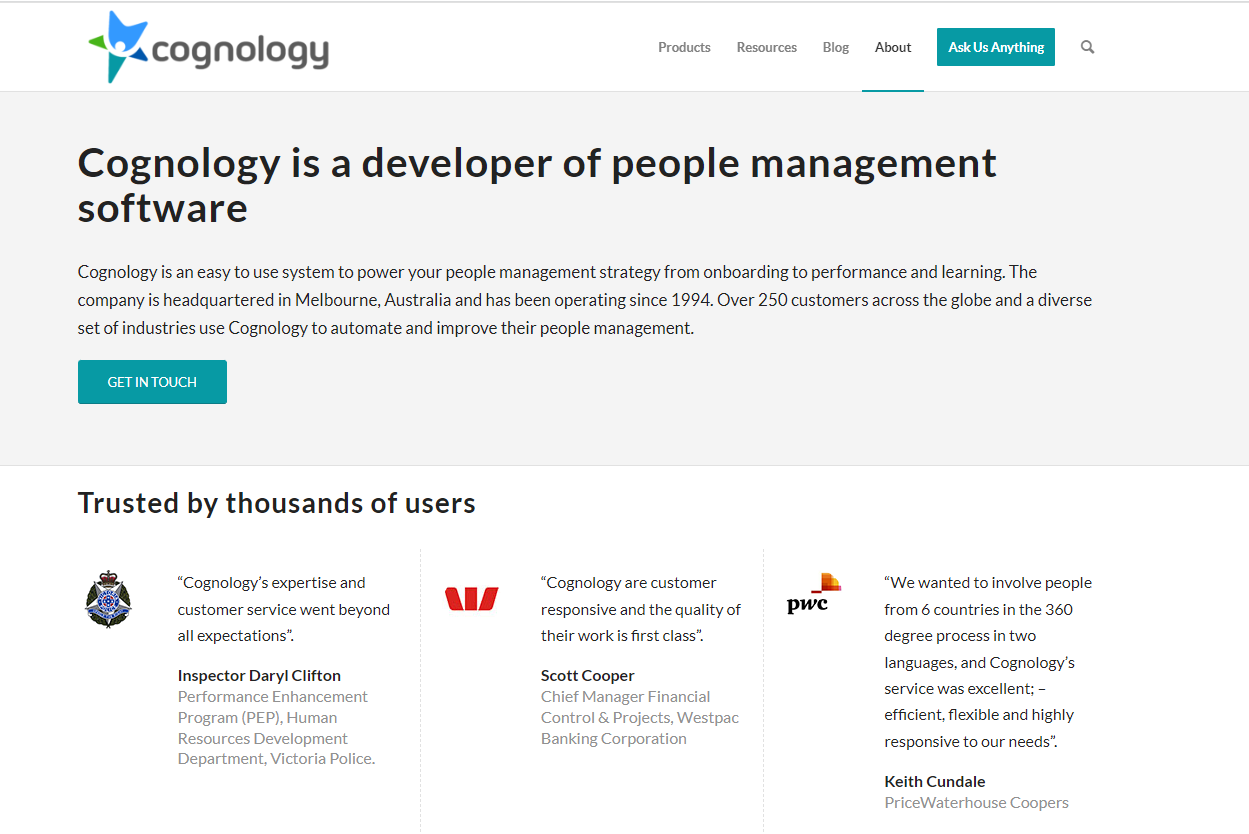
Task: Click the quote about exceeding all expectations
Action: [283, 609]
